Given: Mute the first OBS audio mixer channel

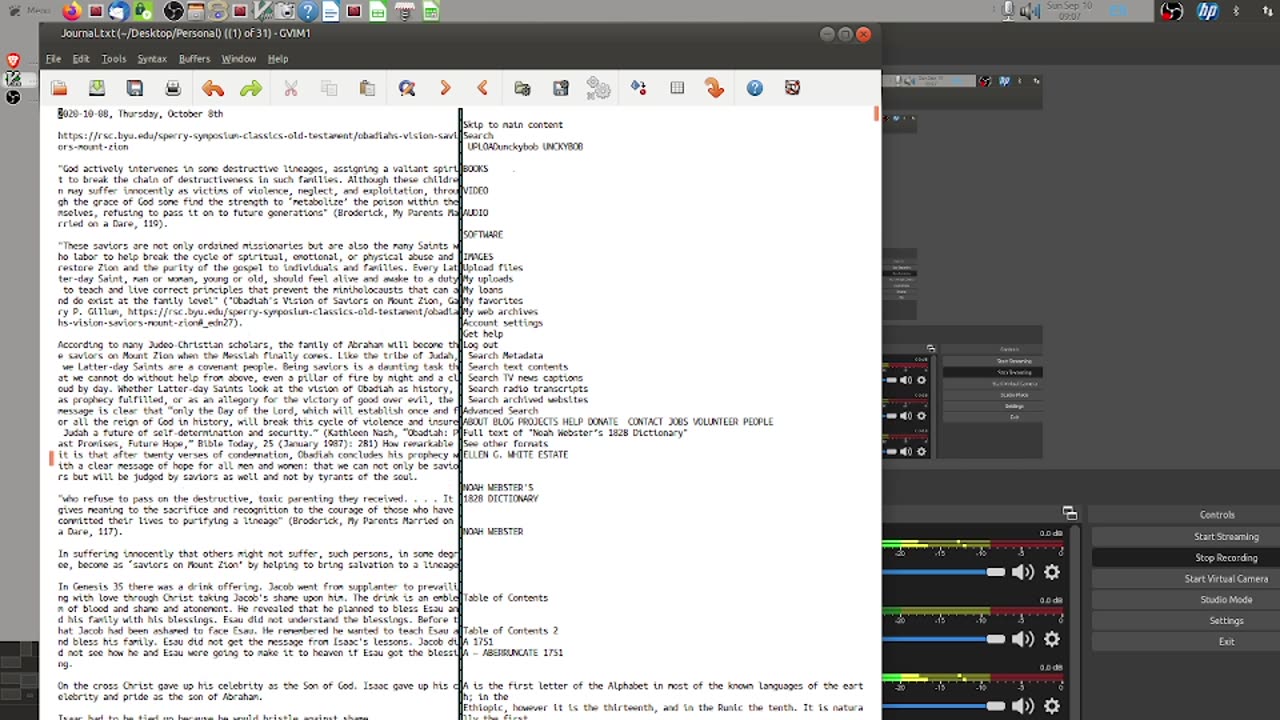Looking at the screenshot, I should 1022,572.
